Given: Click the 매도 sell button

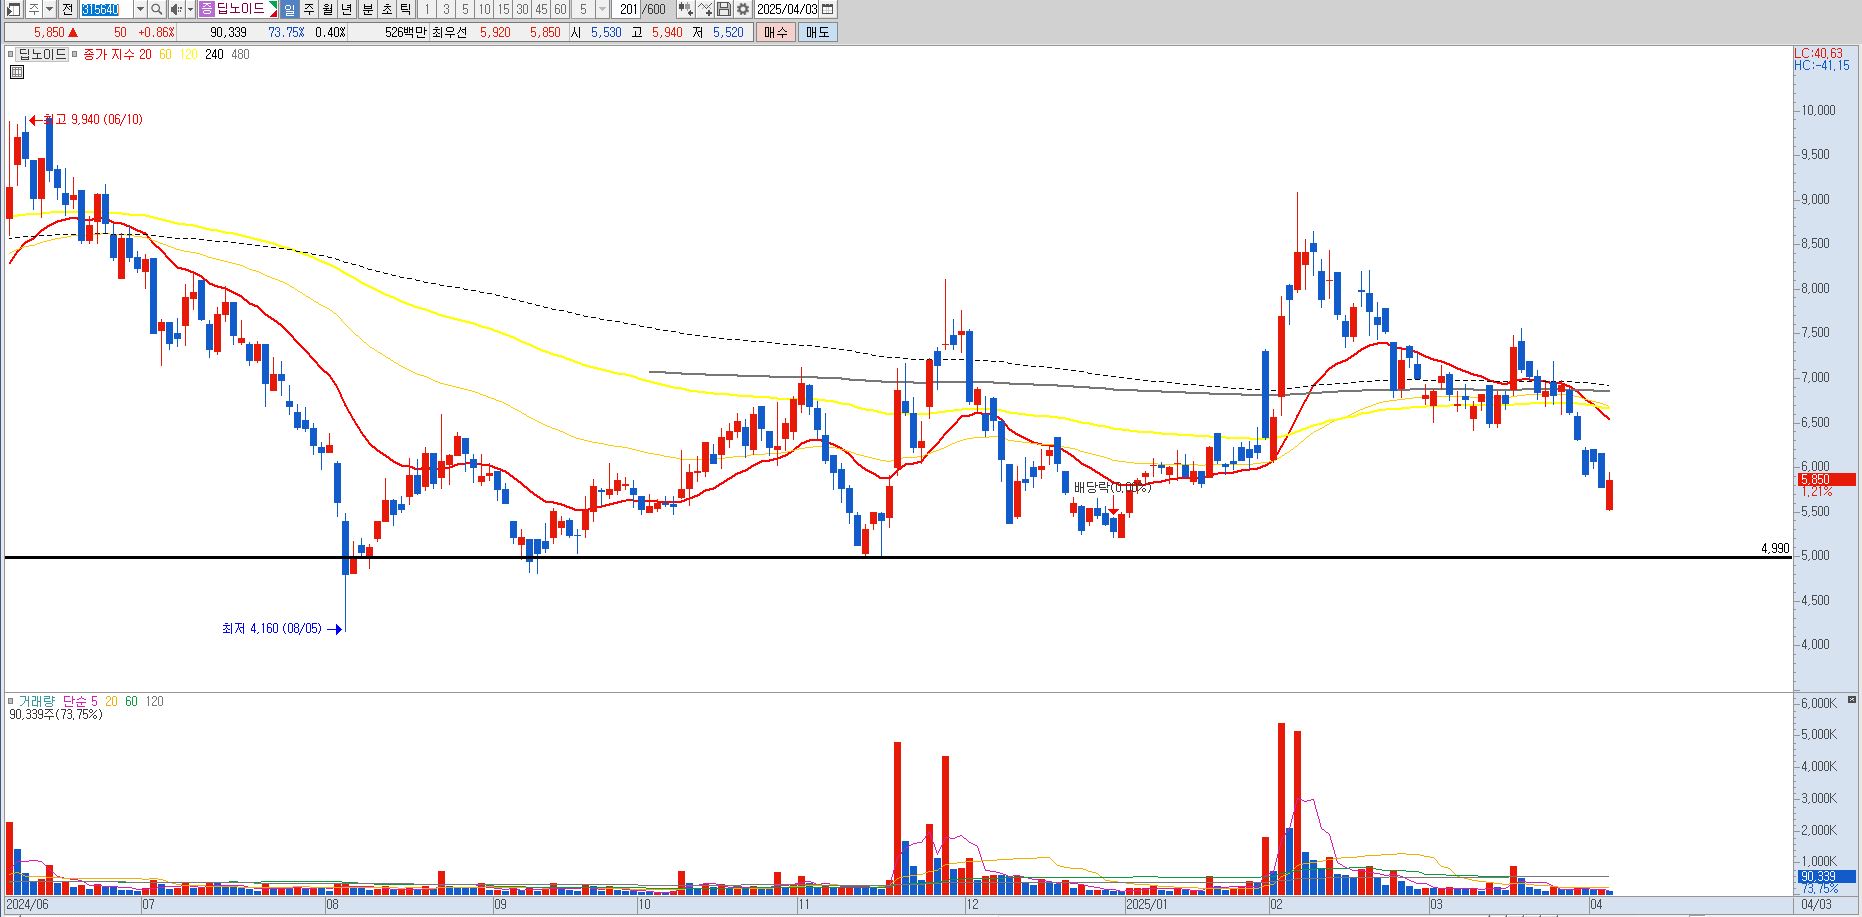Looking at the screenshot, I should (x=817, y=32).
